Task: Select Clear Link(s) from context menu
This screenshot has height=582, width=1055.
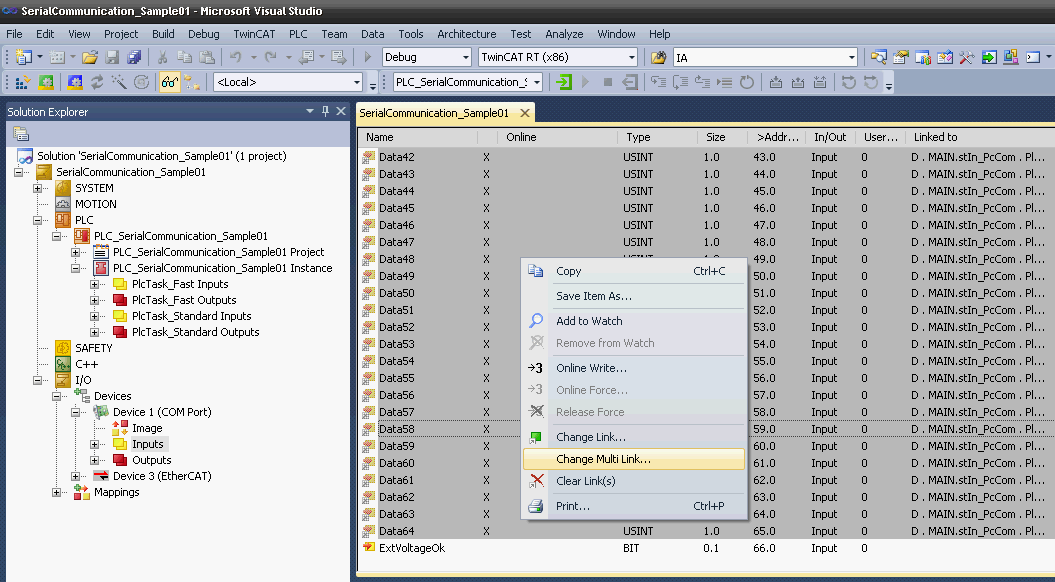Action: (634, 481)
